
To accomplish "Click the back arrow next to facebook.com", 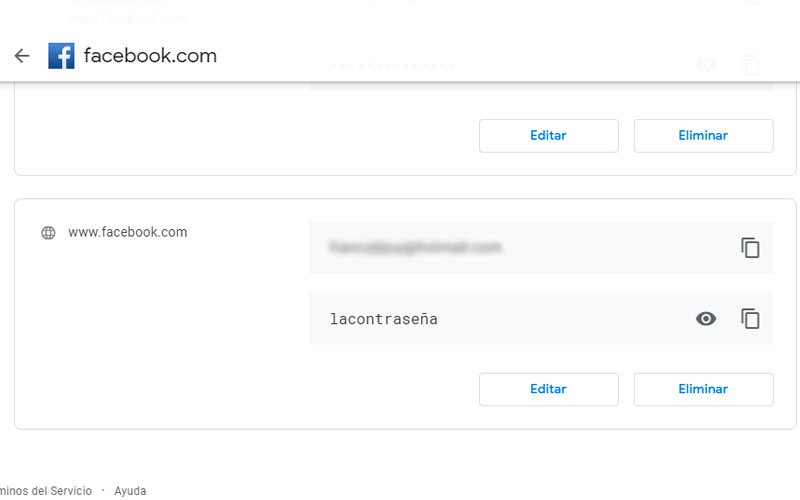I will pos(22,56).
